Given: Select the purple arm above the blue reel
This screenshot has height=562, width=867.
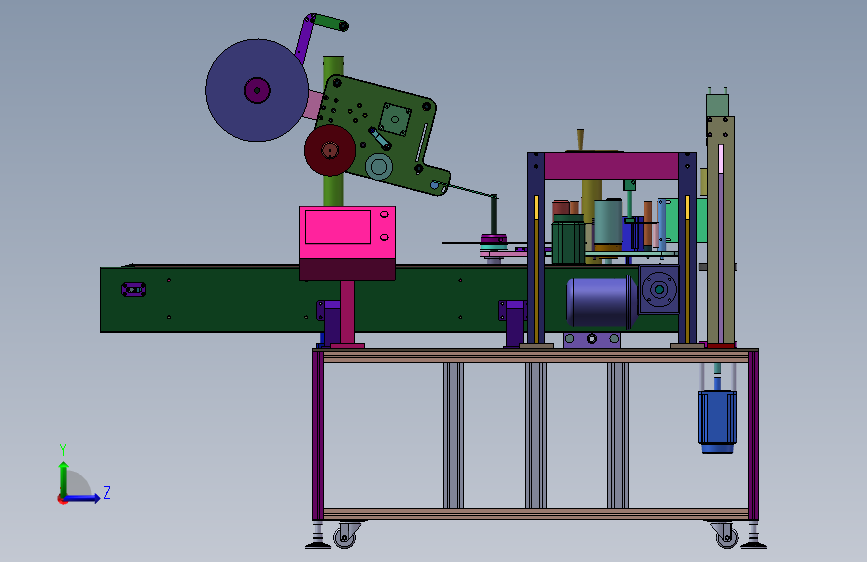Looking at the screenshot, I should (x=304, y=40).
